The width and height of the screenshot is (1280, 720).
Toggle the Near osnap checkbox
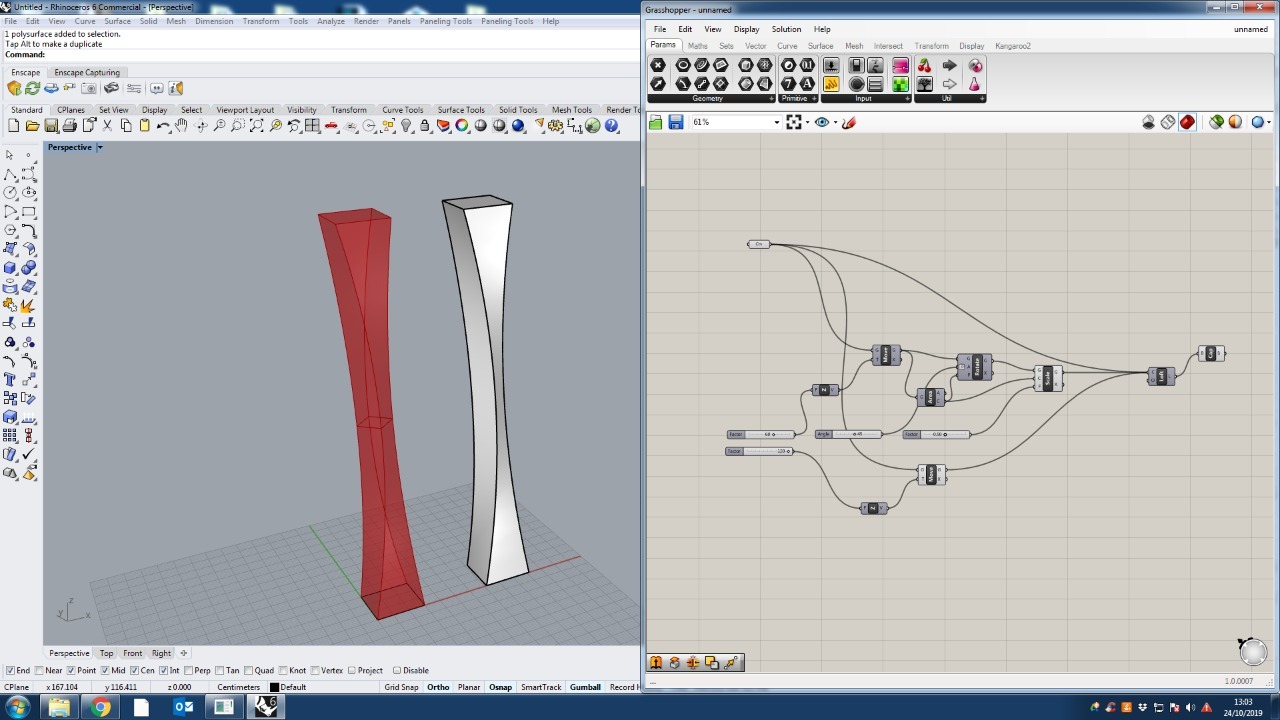tap(39, 671)
